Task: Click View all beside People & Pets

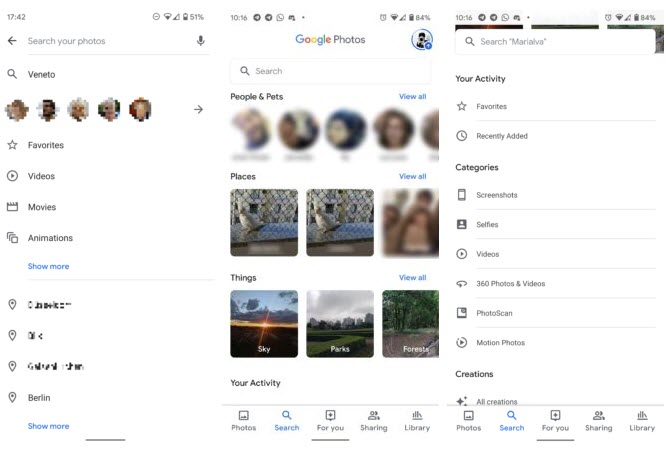Action: coord(412,97)
